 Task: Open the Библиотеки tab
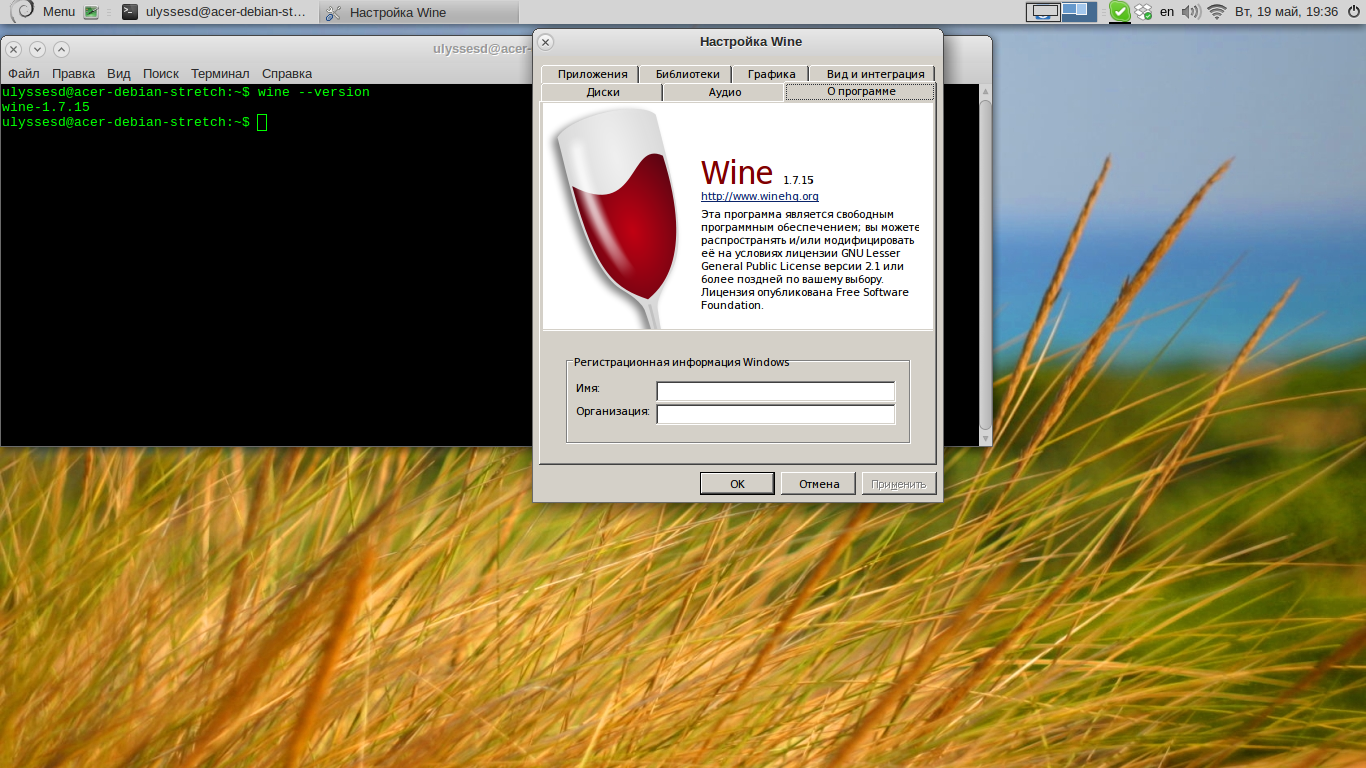click(x=690, y=73)
